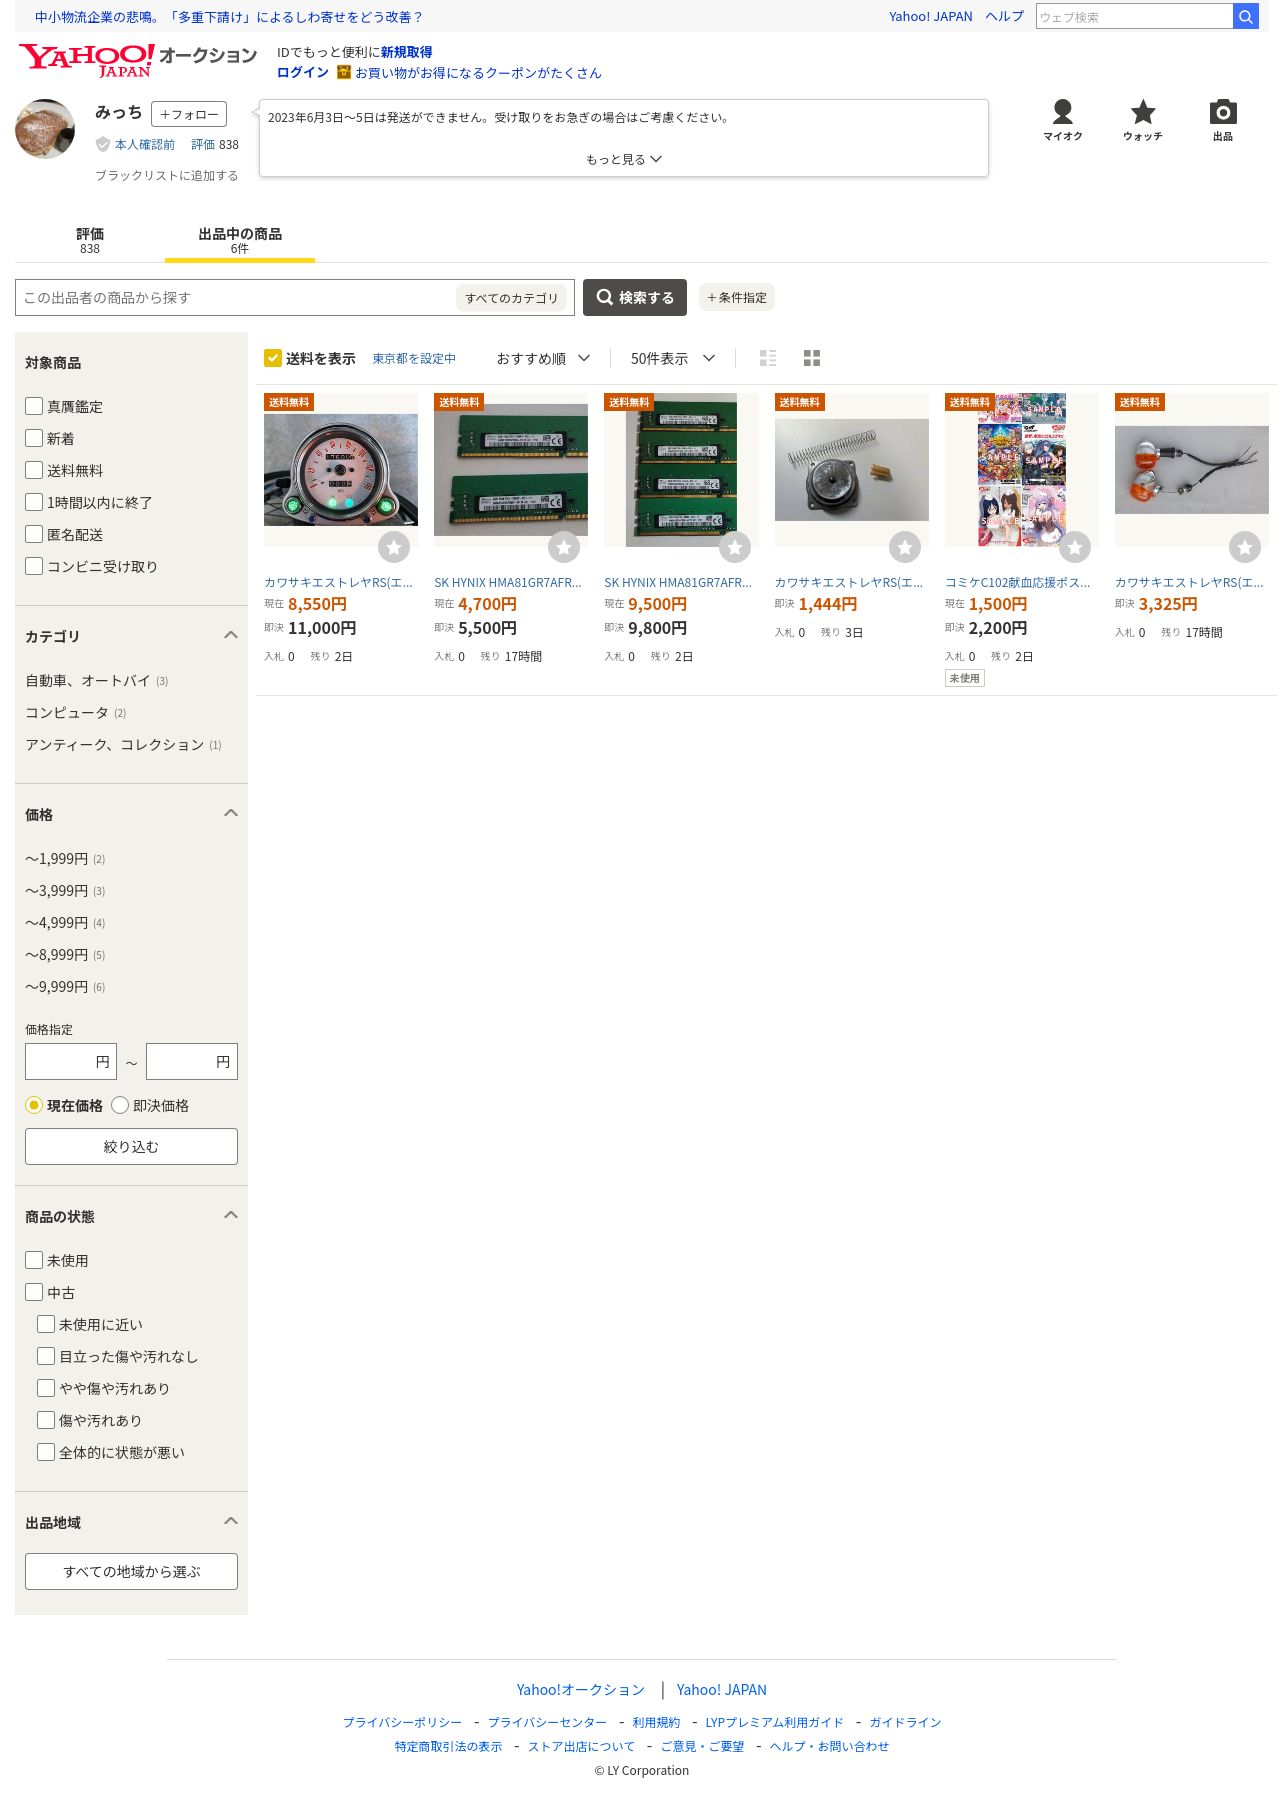The image size is (1284, 1794).
Task: Switch to list view layout icon
Action: (x=768, y=358)
